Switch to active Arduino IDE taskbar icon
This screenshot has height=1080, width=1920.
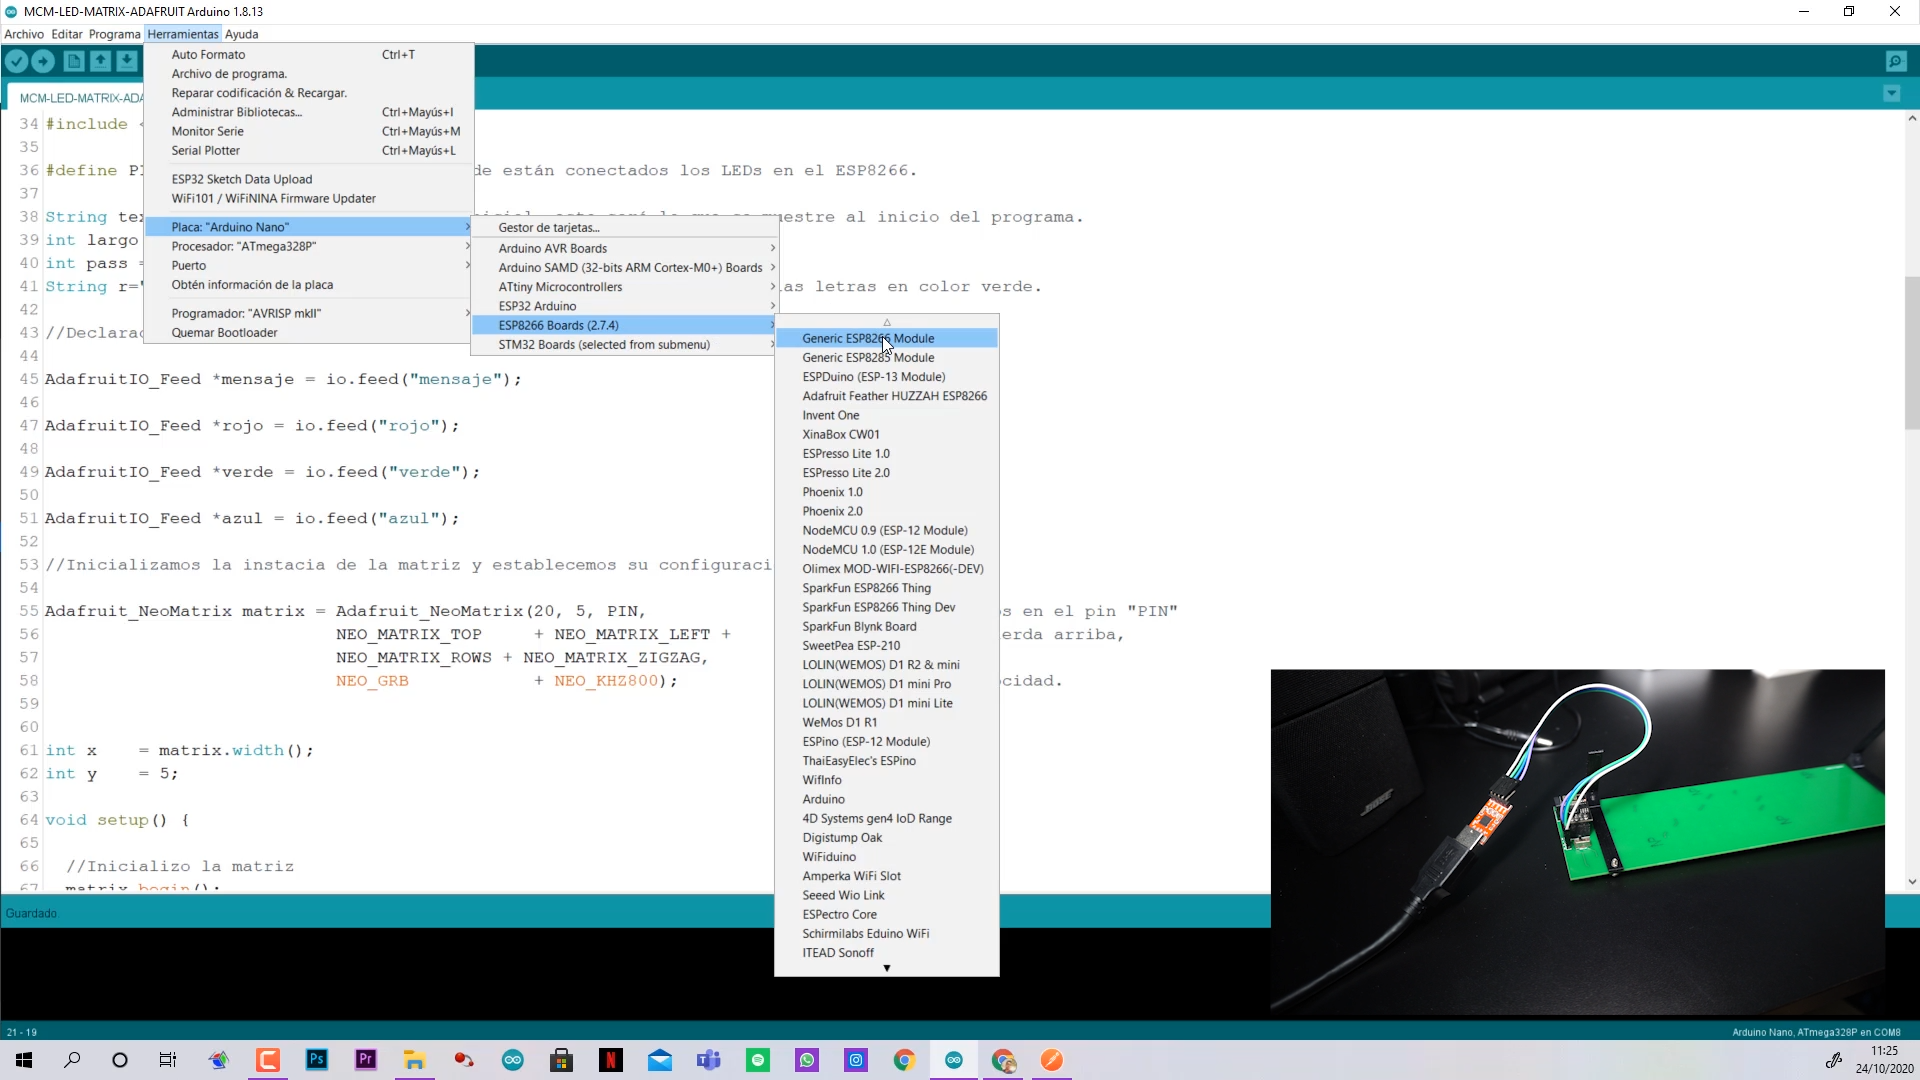(954, 1060)
